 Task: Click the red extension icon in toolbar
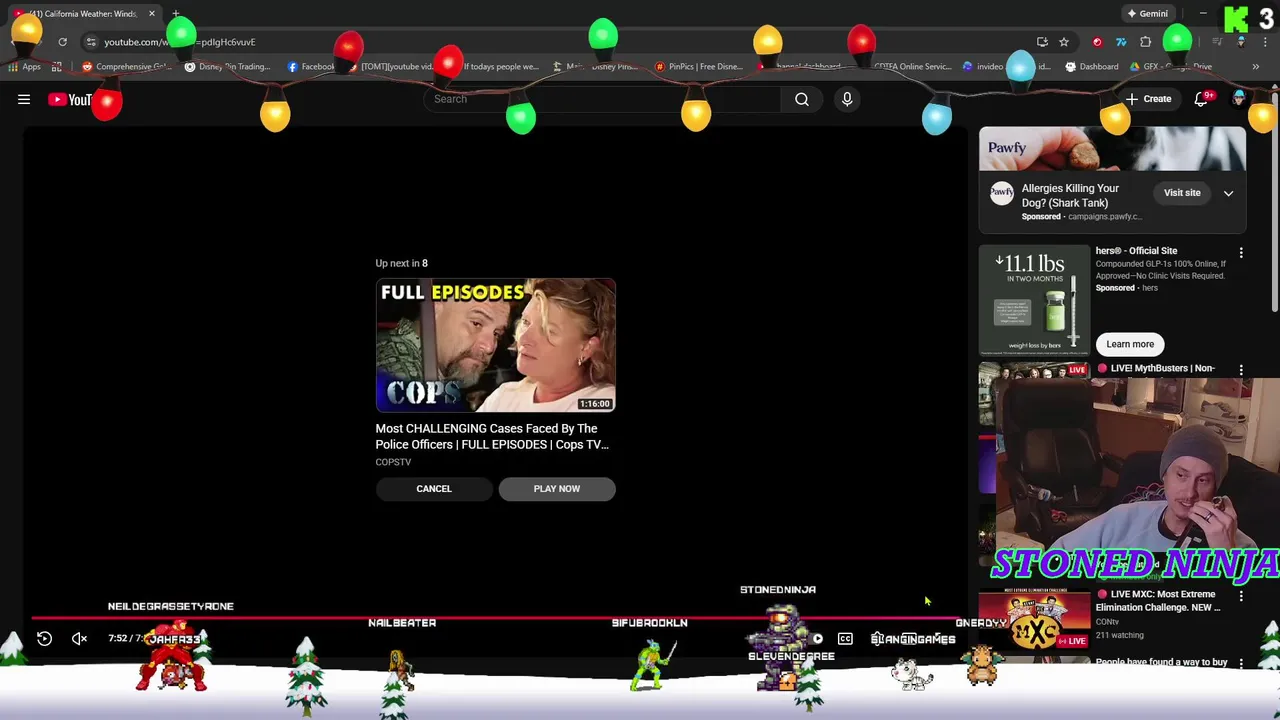1097,42
